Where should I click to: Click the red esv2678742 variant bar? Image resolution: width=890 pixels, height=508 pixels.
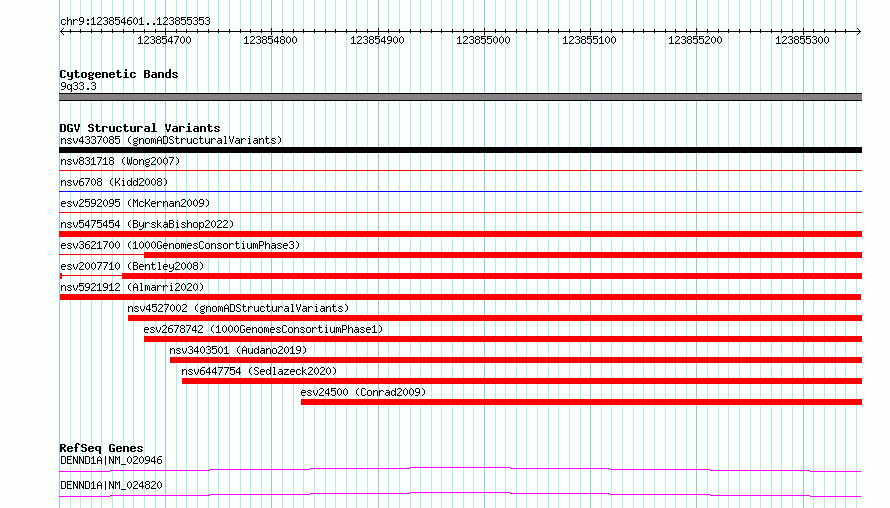pyautogui.click(x=503, y=339)
